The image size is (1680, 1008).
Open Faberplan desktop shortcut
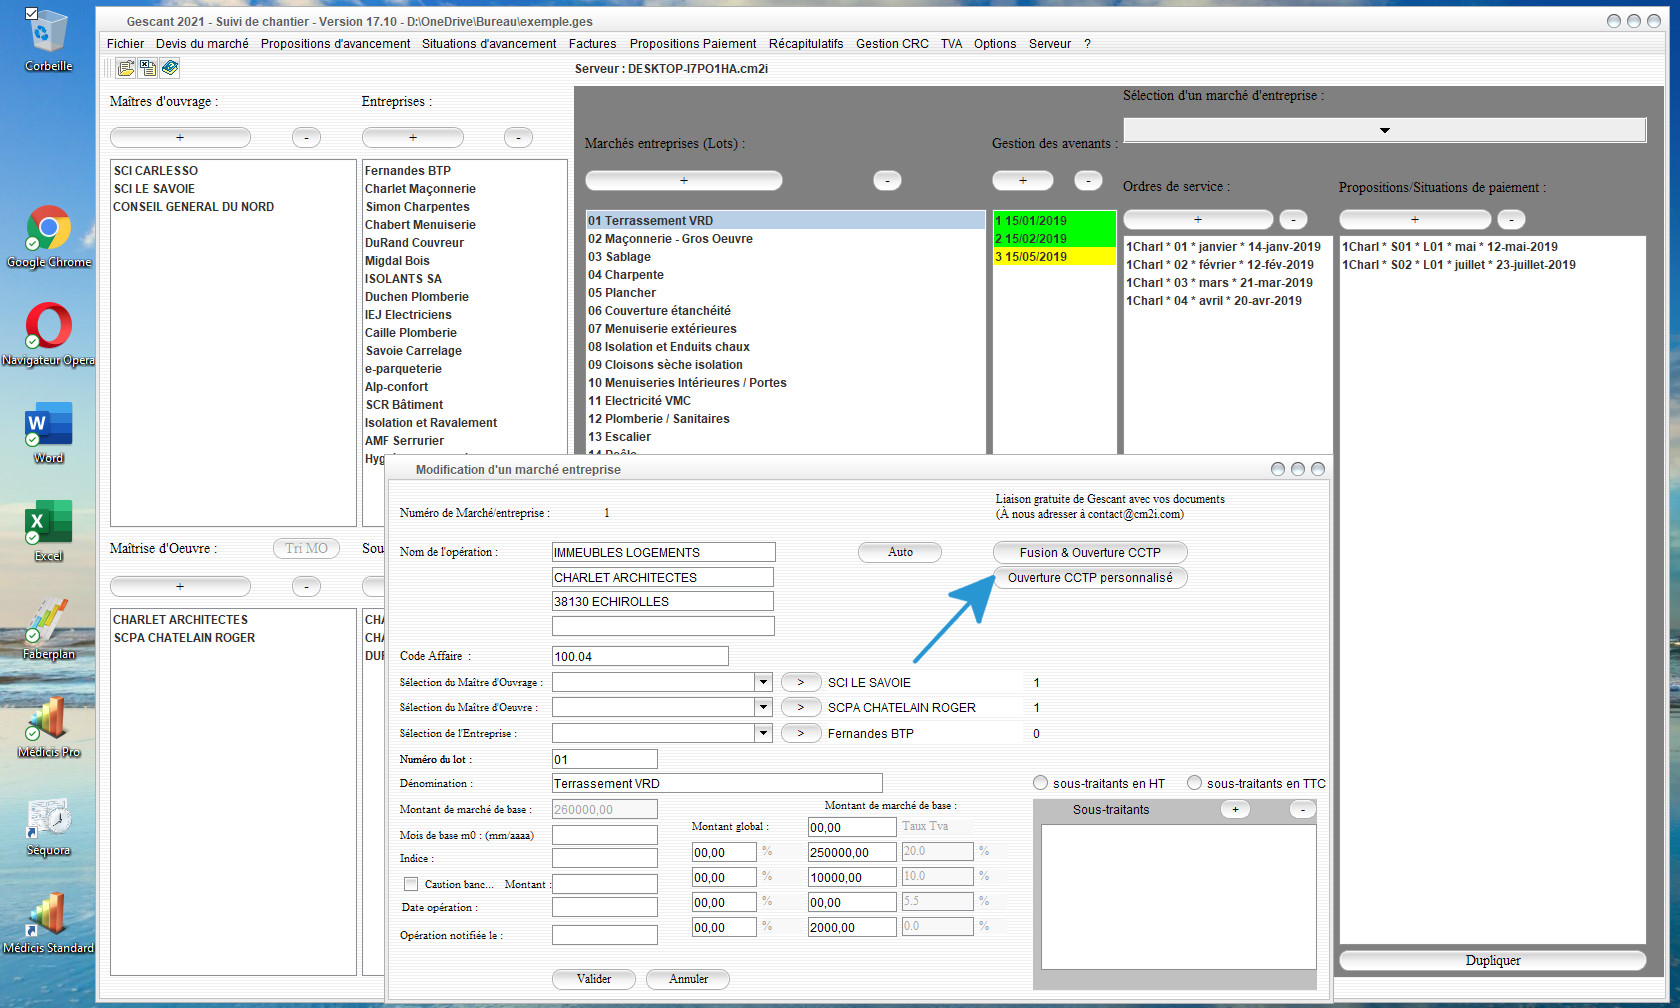coord(48,629)
